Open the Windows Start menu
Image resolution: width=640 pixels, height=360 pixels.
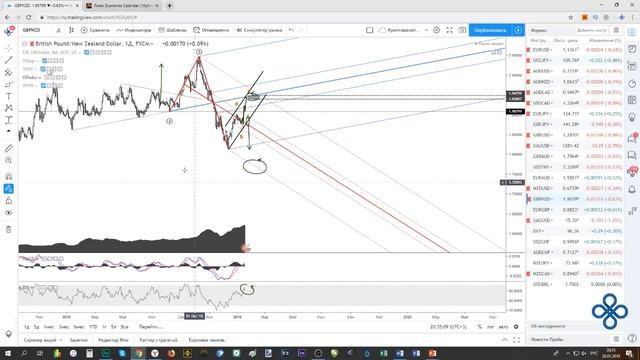pyautogui.click(x=8, y=353)
